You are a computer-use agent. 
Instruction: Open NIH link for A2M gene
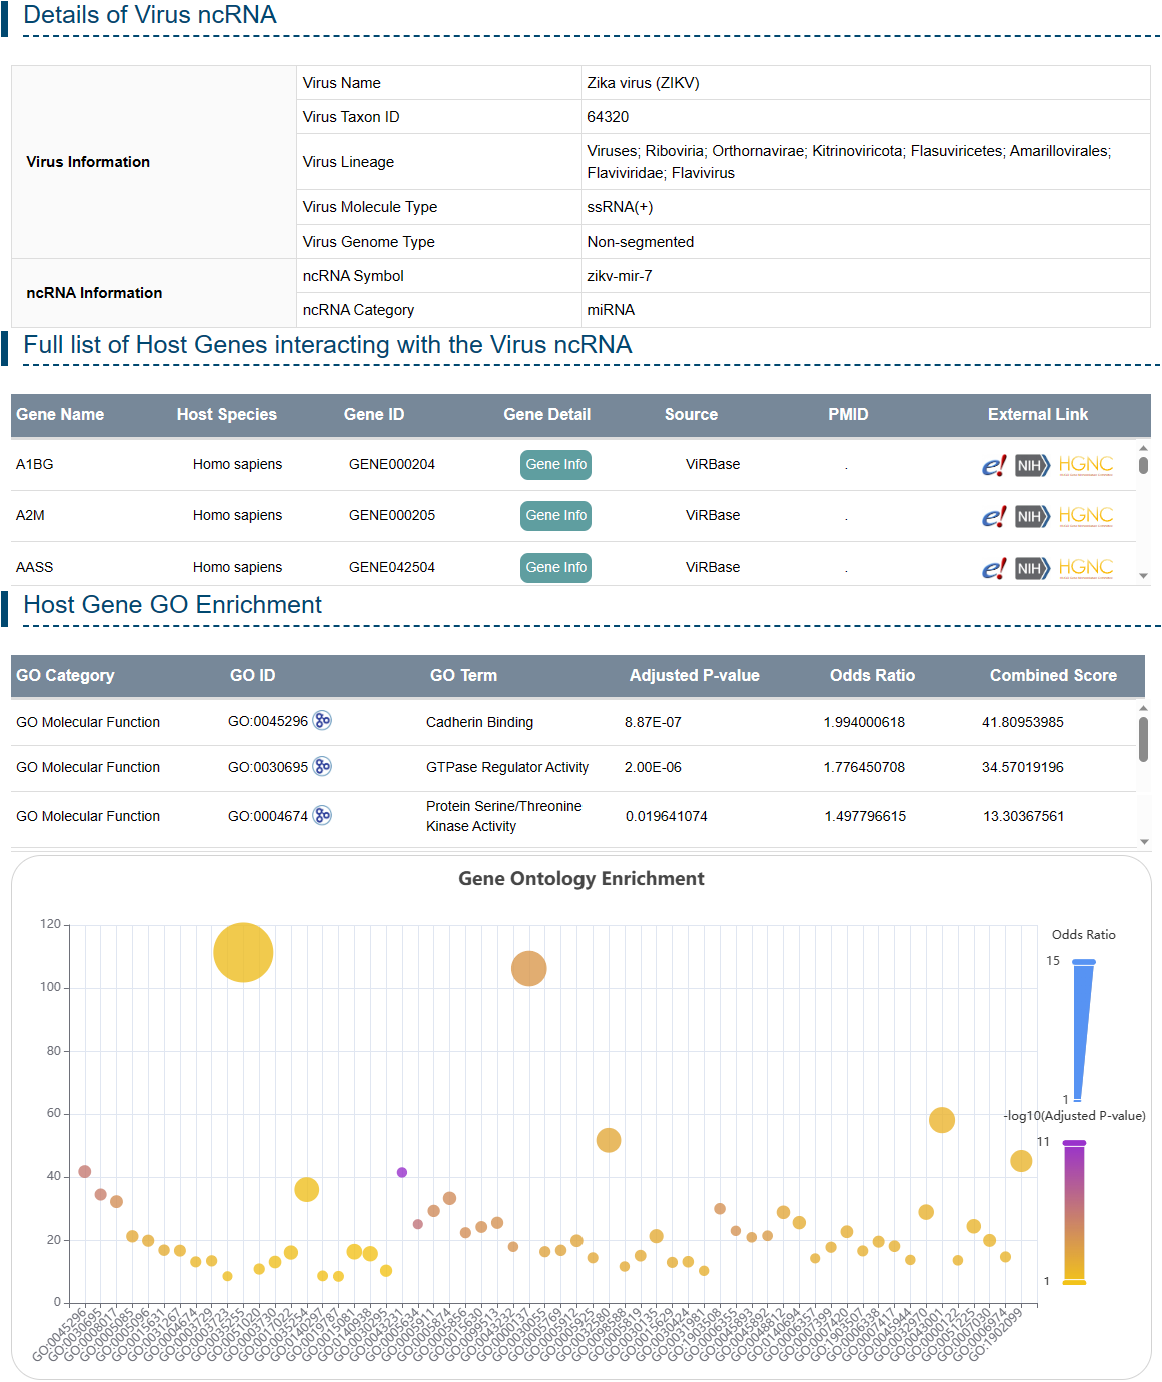(x=1031, y=517)
